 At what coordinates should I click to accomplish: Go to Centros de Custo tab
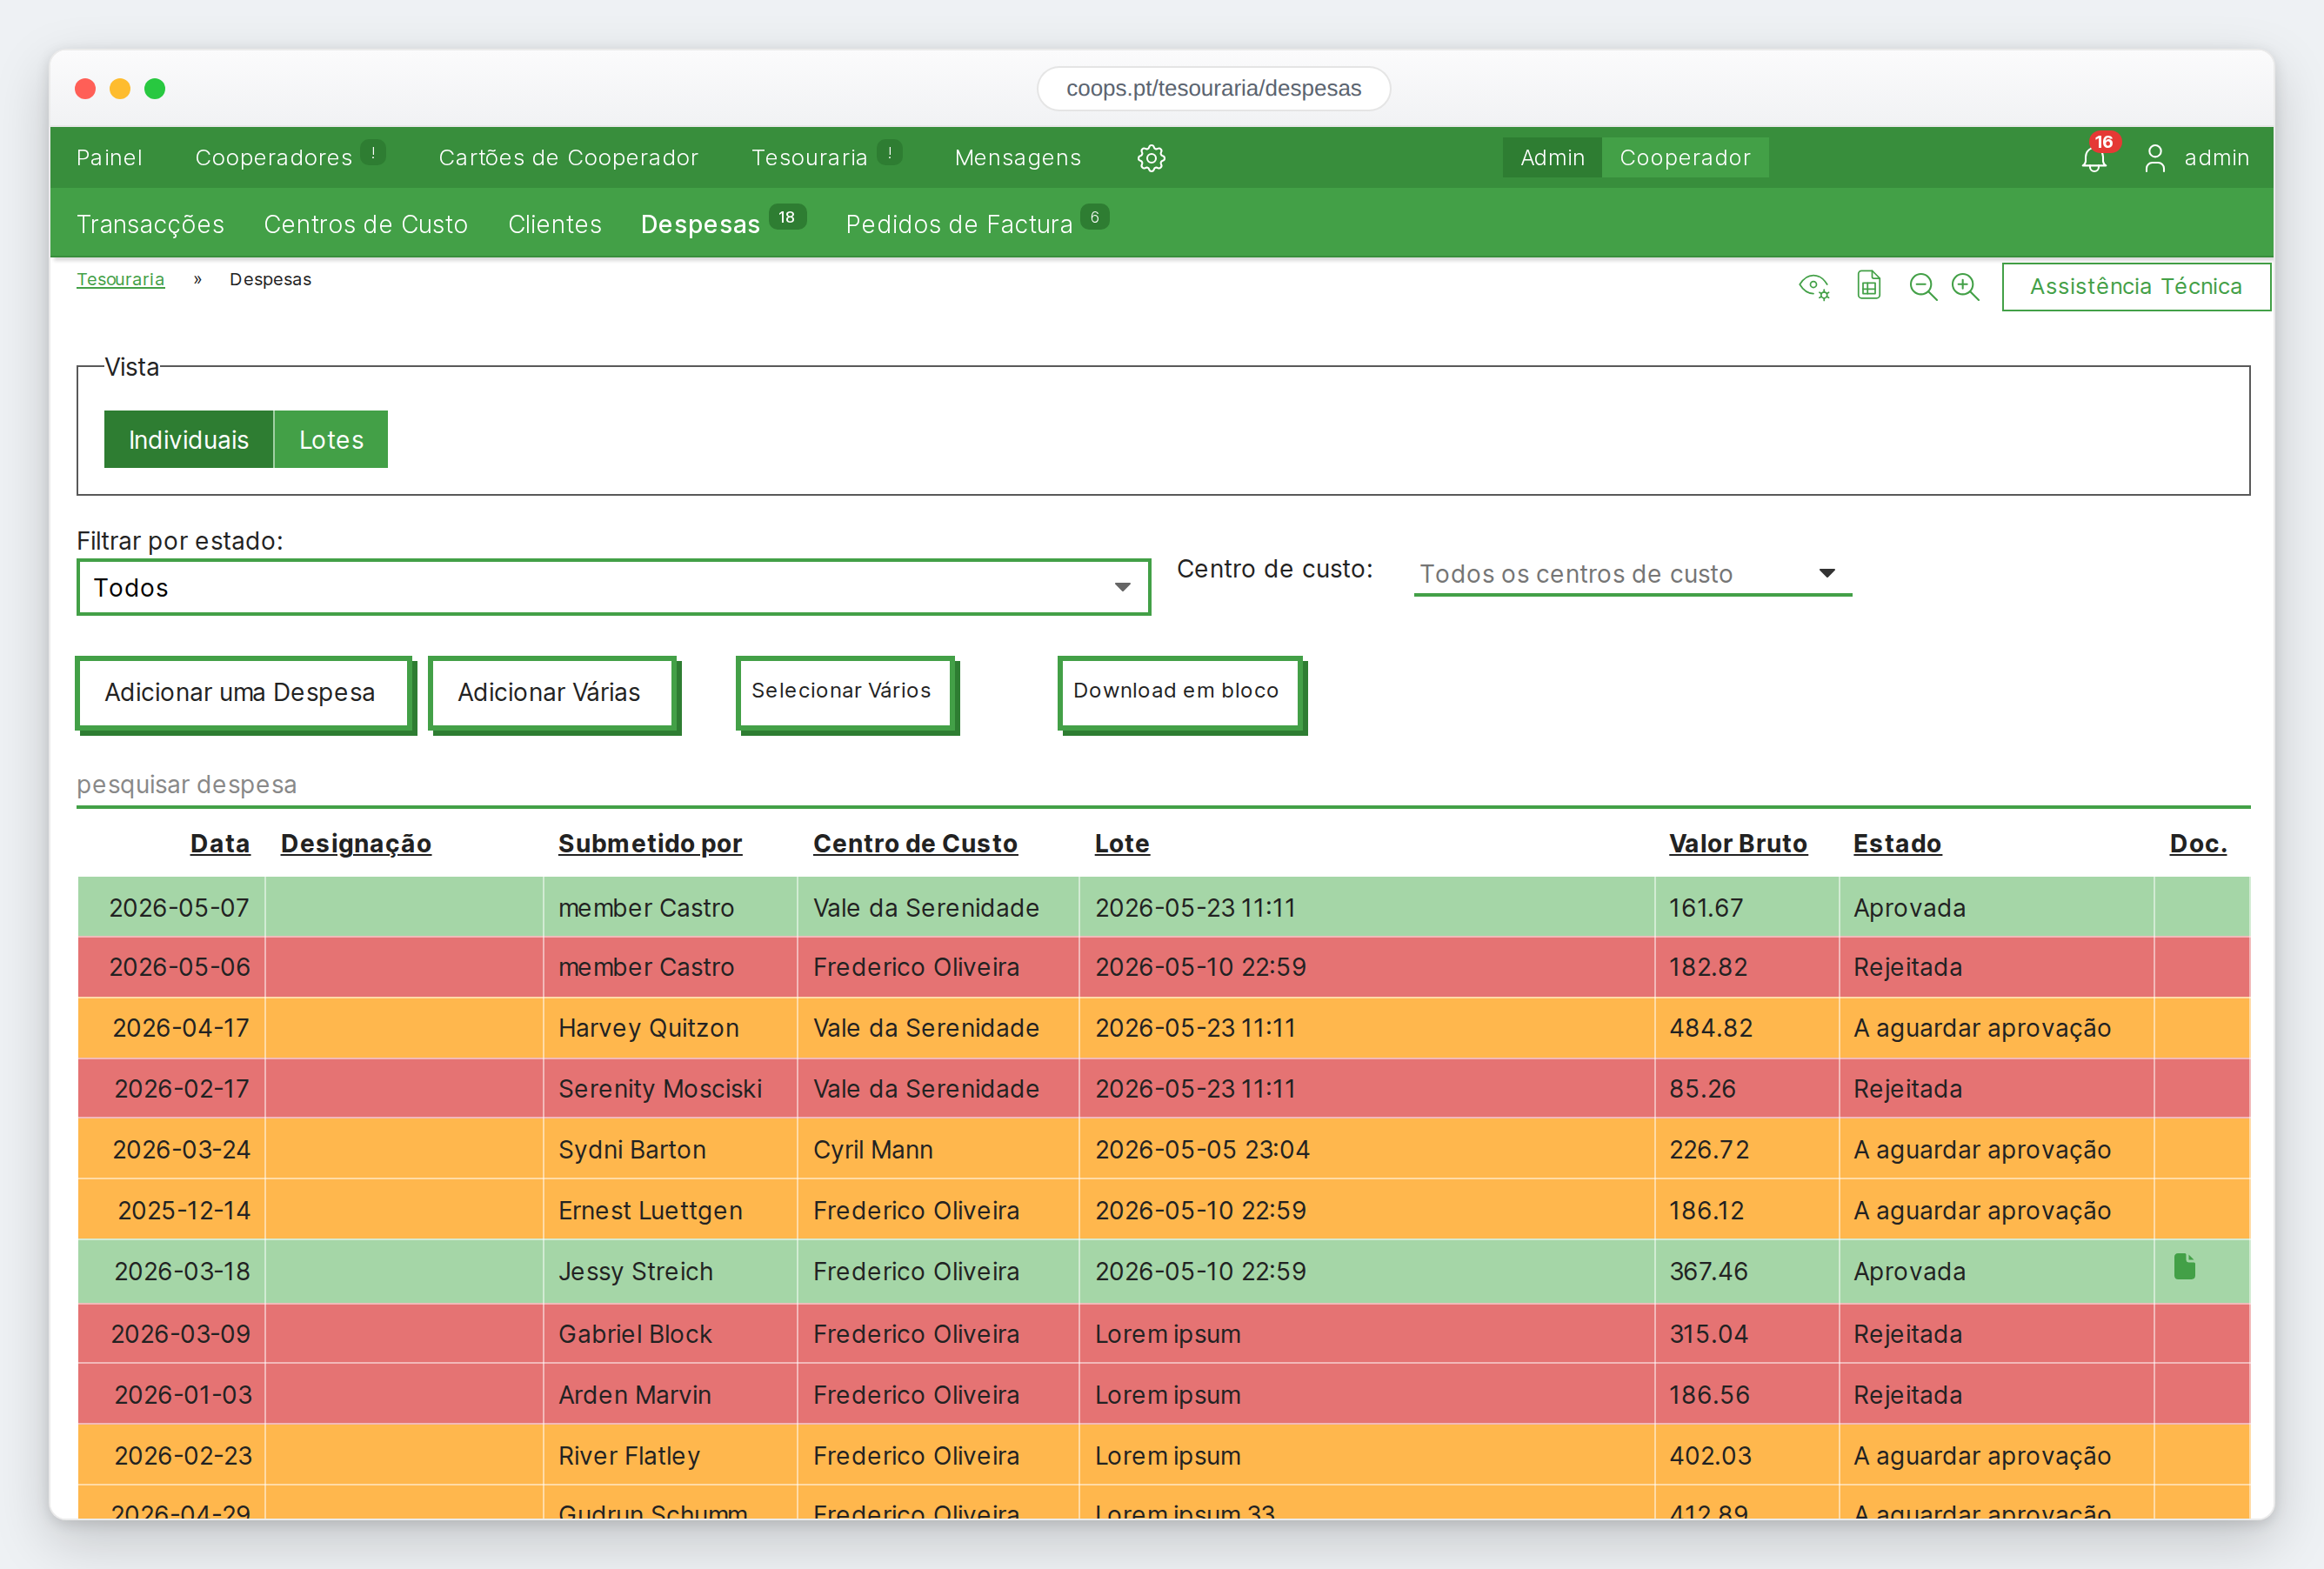pos(366,224)
